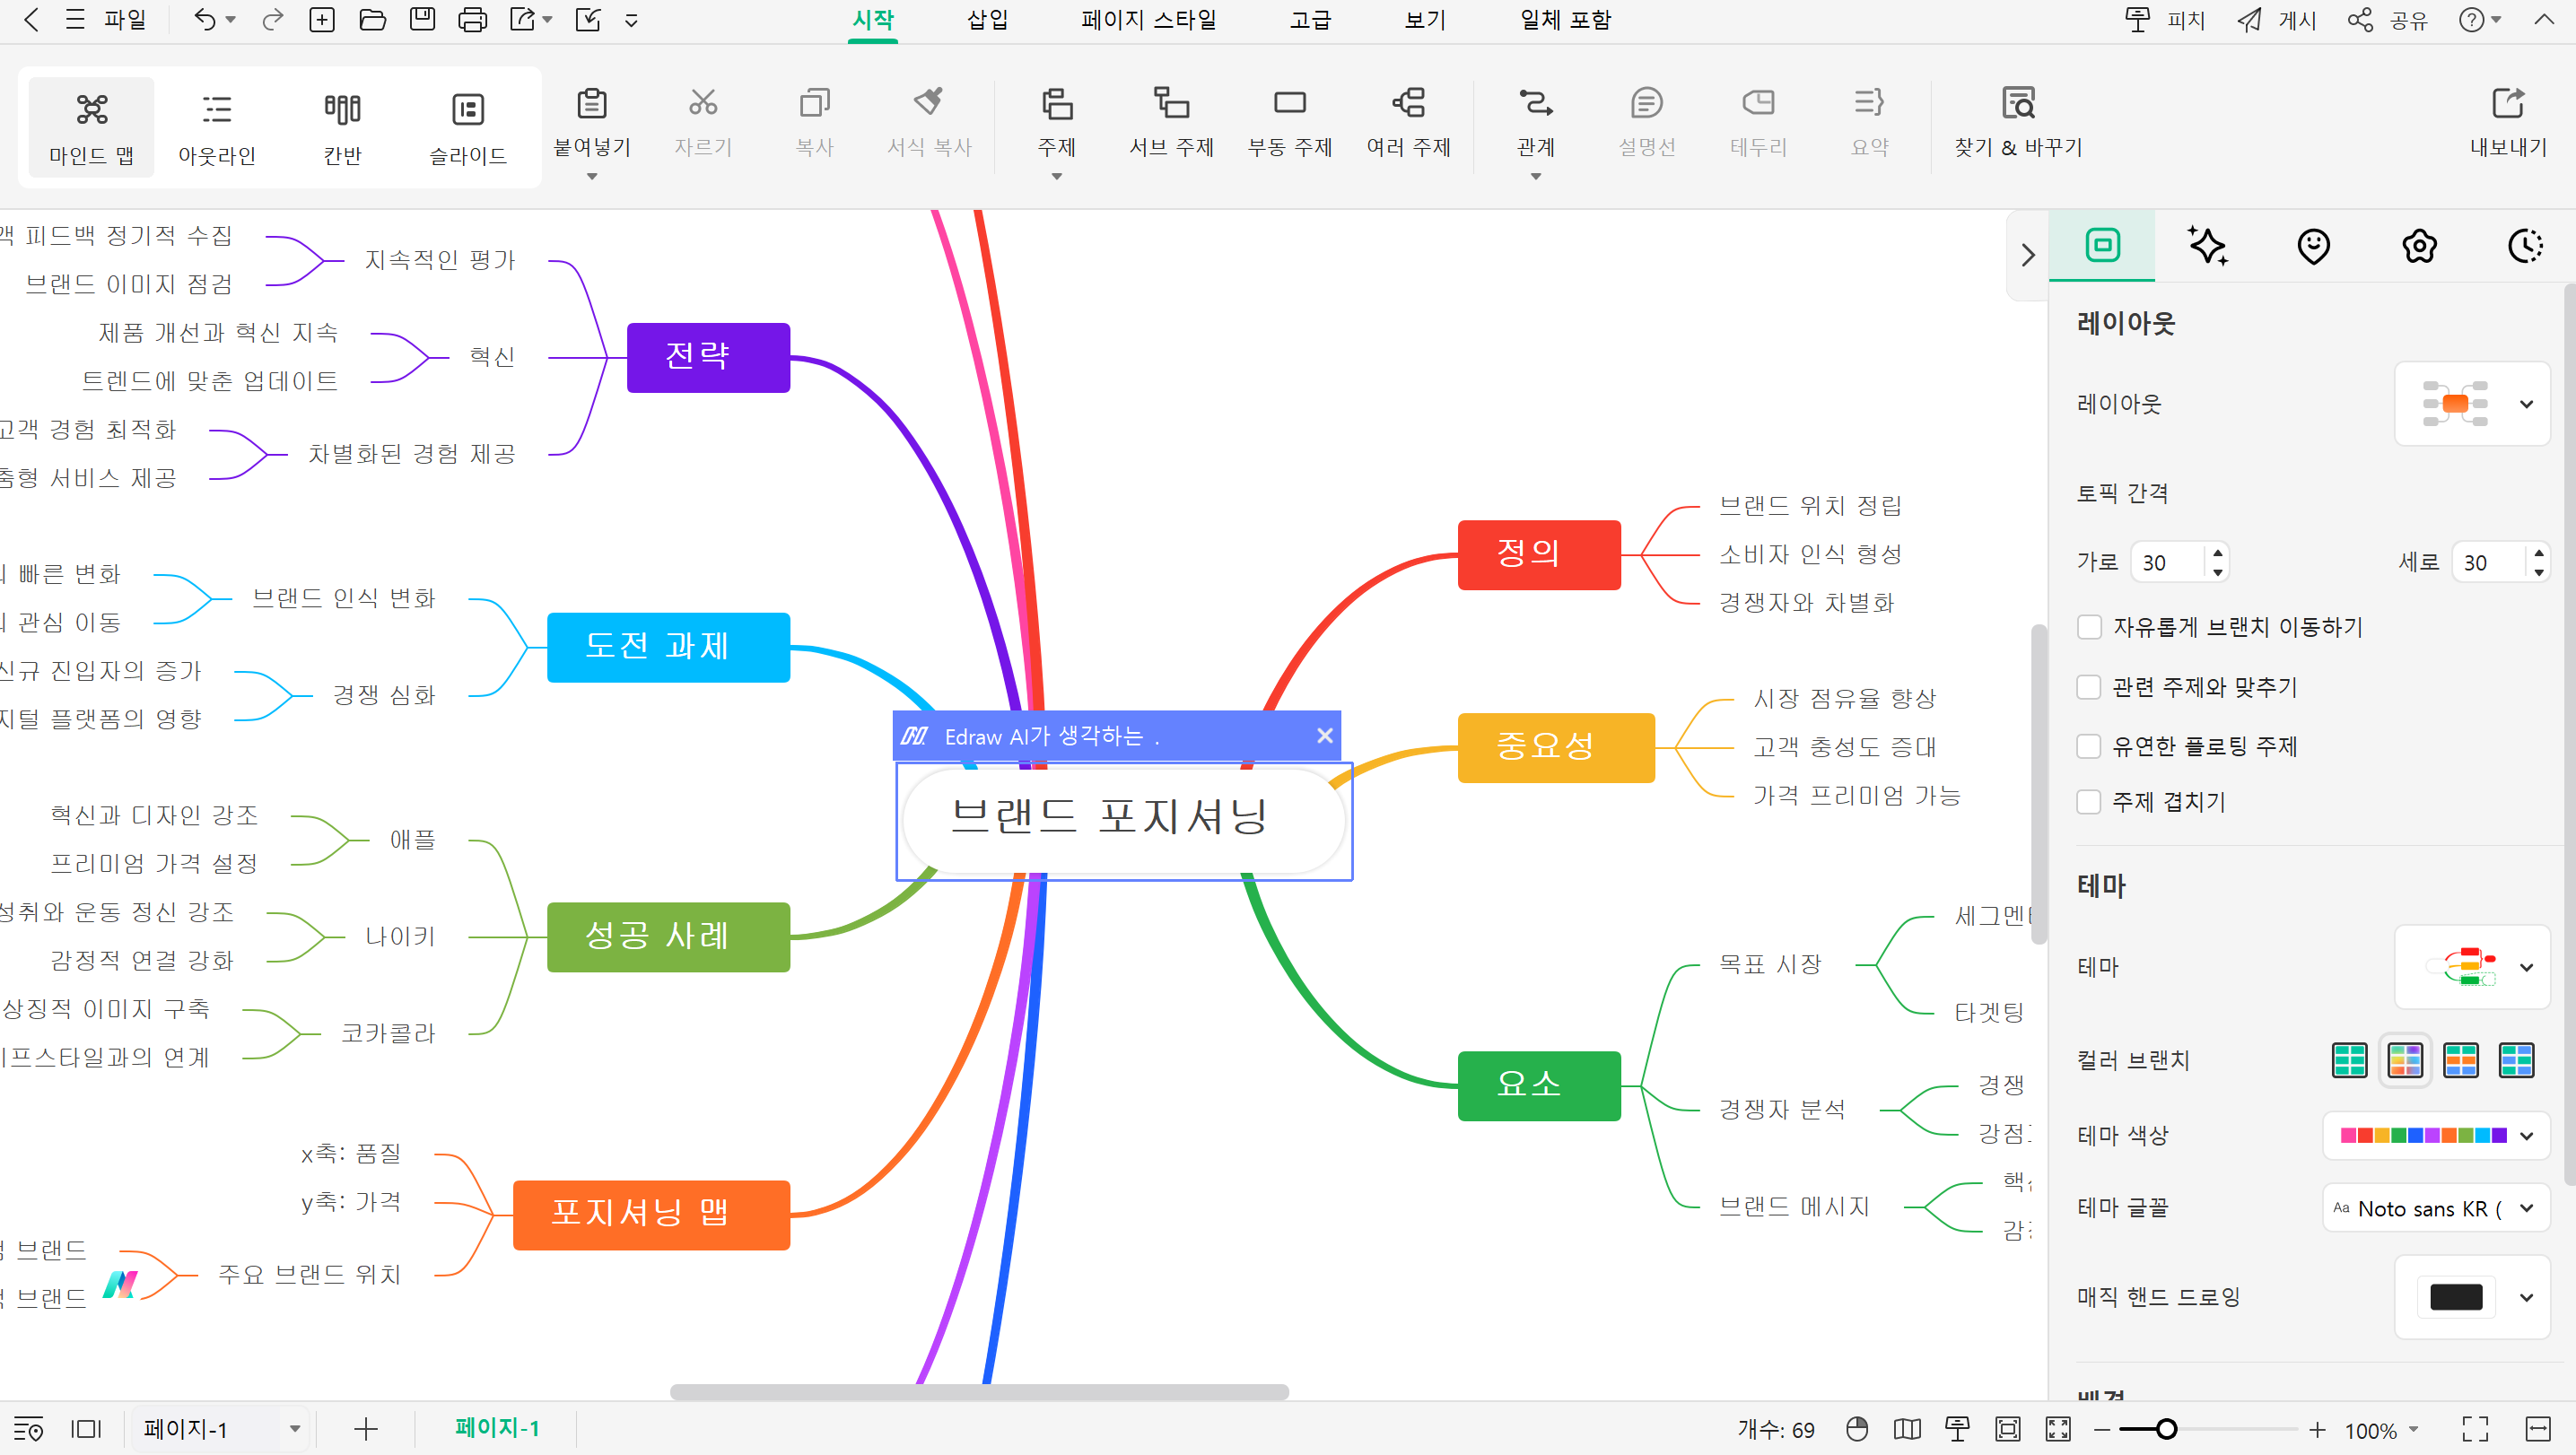Check 주제 겹치기 option
The width and height of the screenshot is (2576, 1455).
coord(2088,802)
